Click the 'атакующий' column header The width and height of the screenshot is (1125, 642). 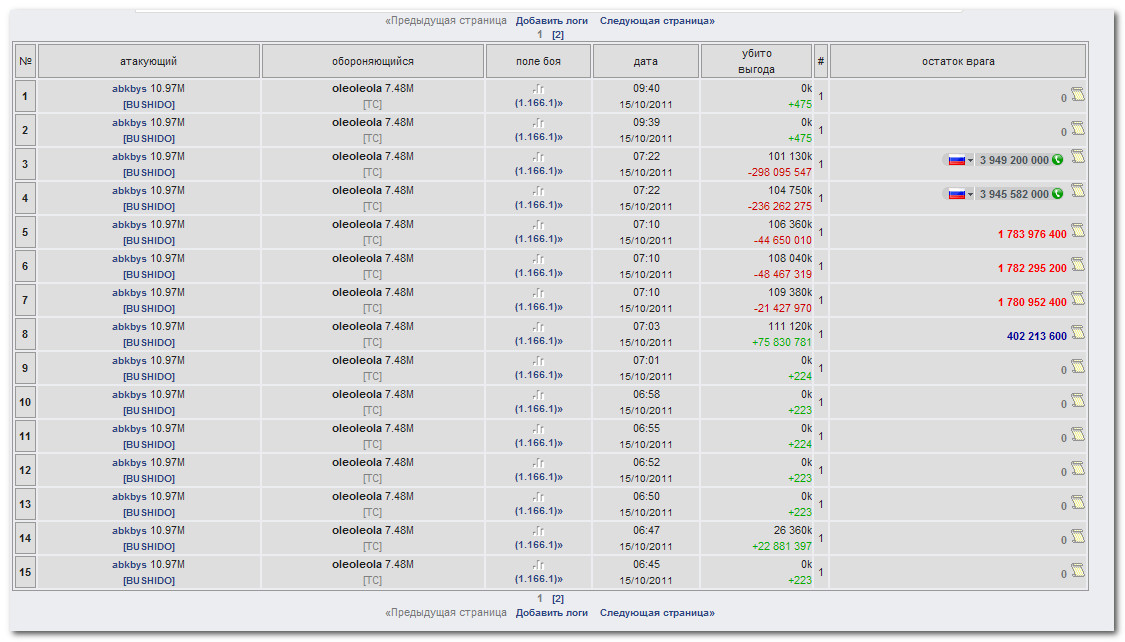148,61
